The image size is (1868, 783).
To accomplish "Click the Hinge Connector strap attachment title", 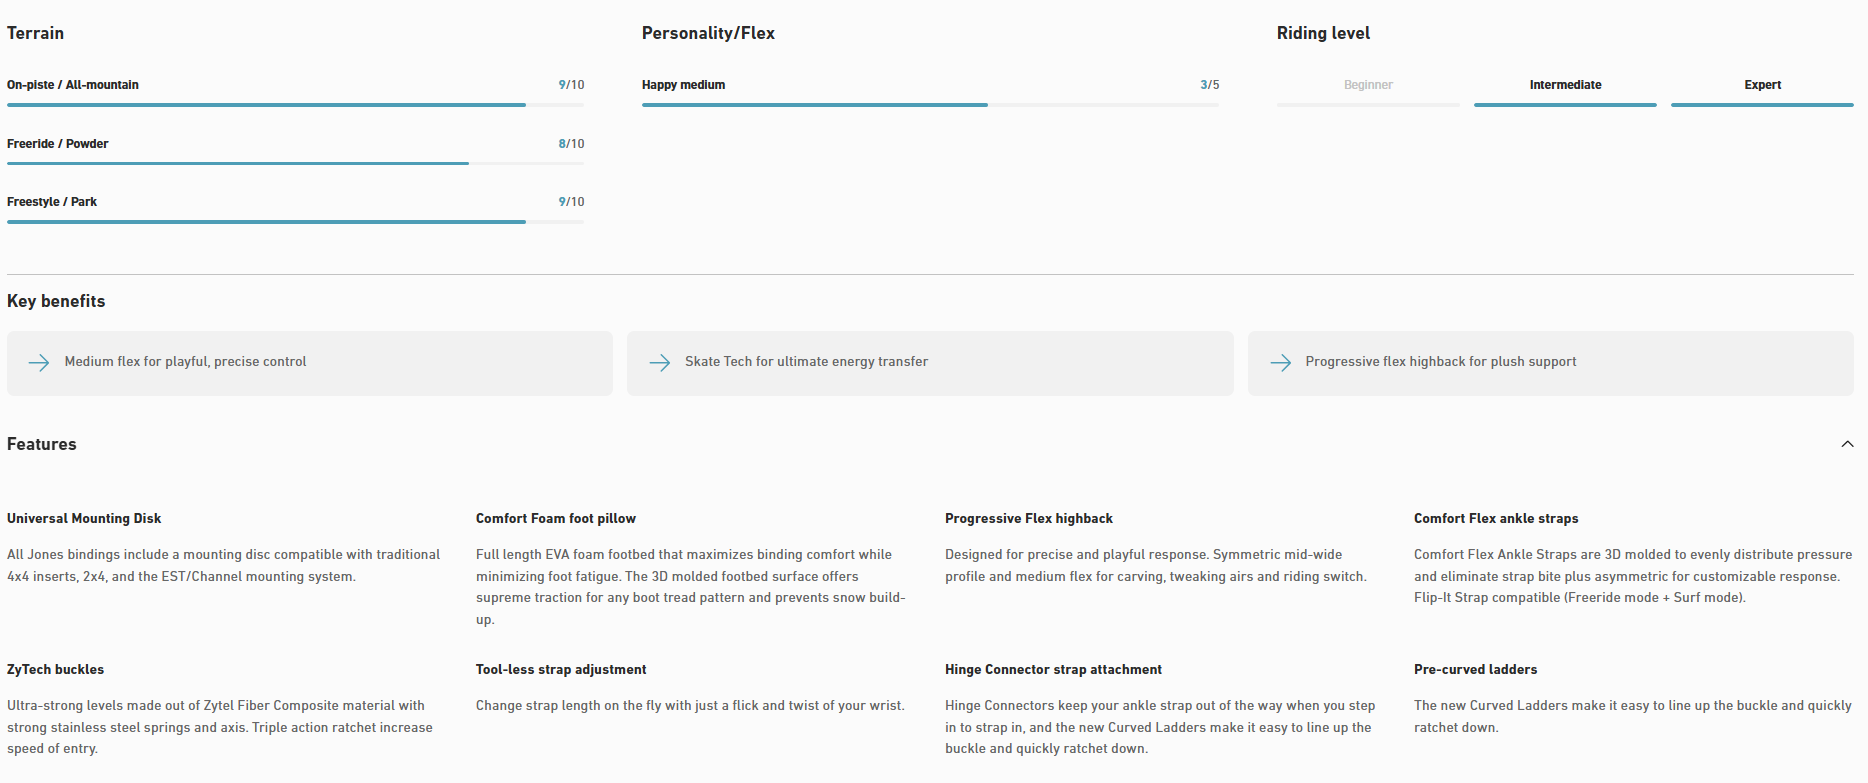I will [x=1053, y=669].
